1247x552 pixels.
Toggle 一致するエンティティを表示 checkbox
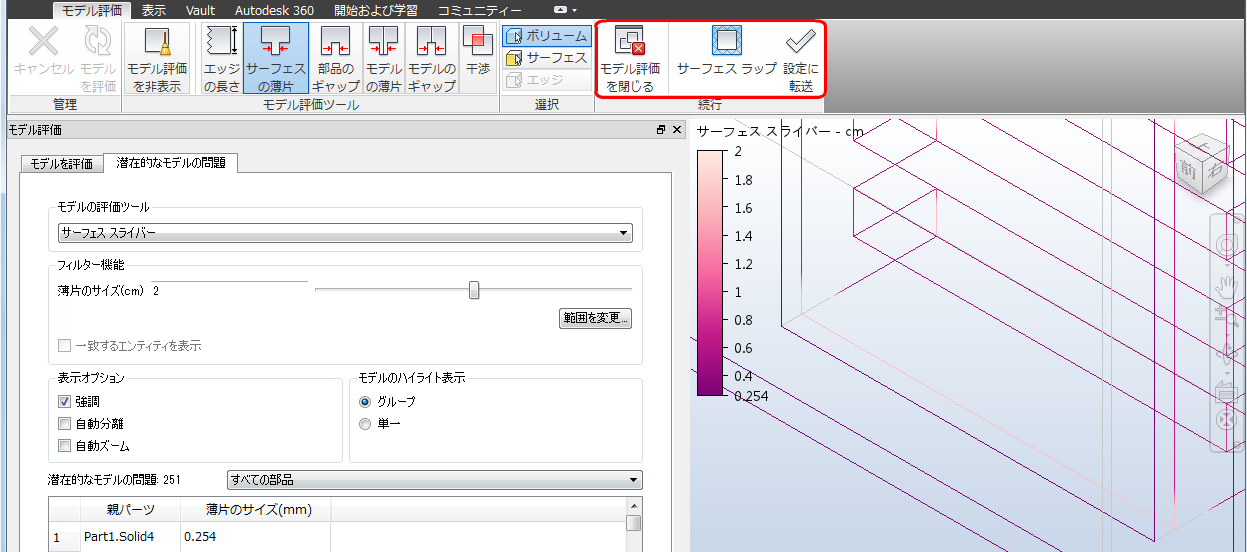click(x=65, y=345)
